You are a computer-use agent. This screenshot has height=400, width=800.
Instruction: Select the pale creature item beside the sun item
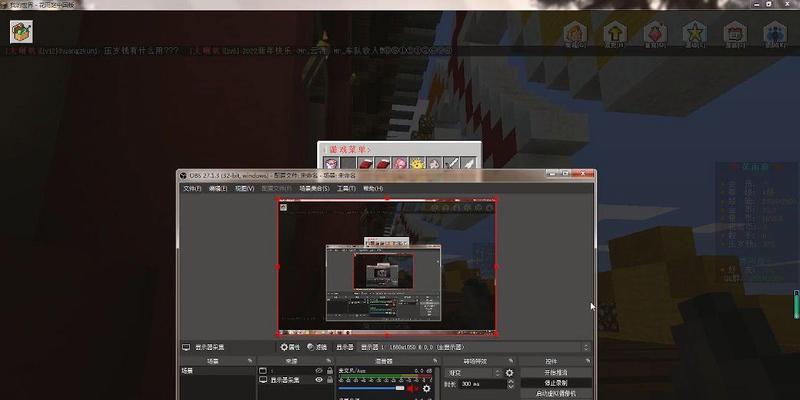pos(434,164)
